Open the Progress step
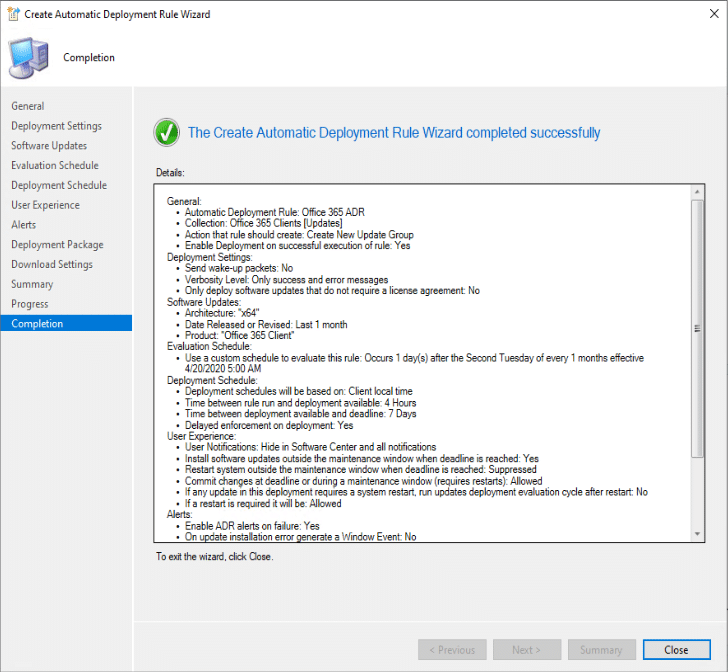728x672 pixels. pos(30,304)
